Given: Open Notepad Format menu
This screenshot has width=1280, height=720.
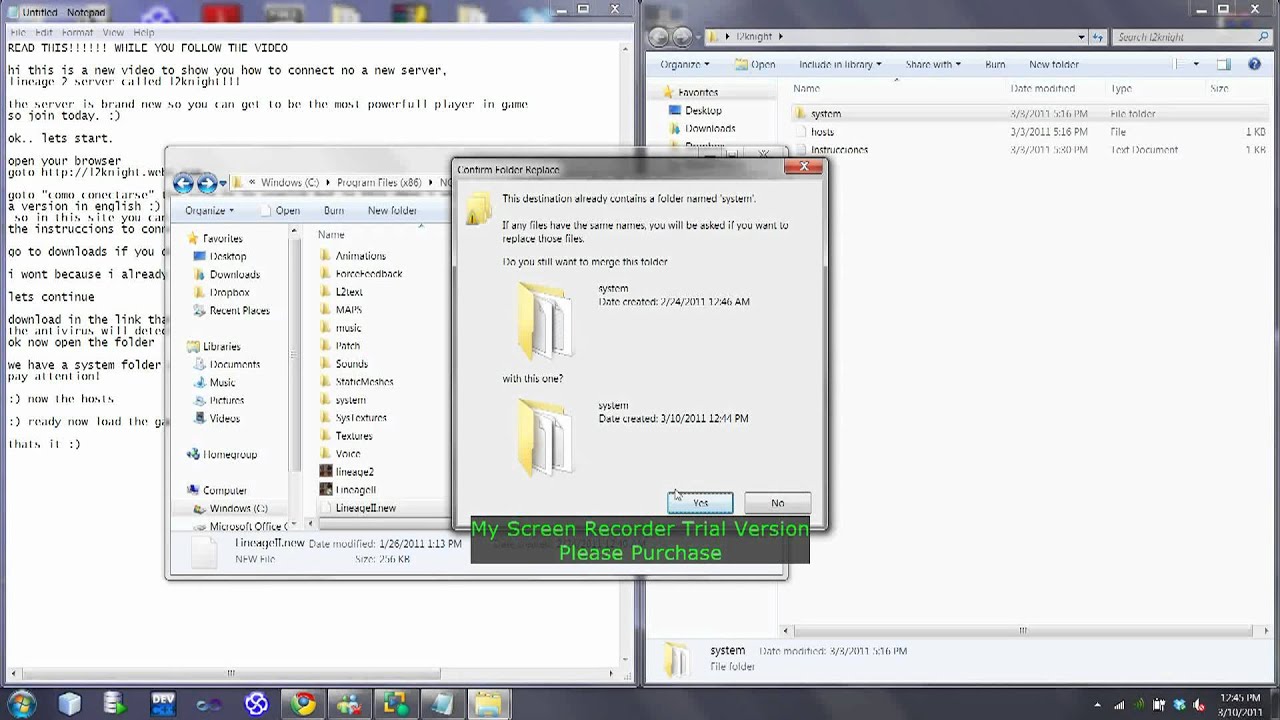Looking at the screenshot, I should pos(77,33).
